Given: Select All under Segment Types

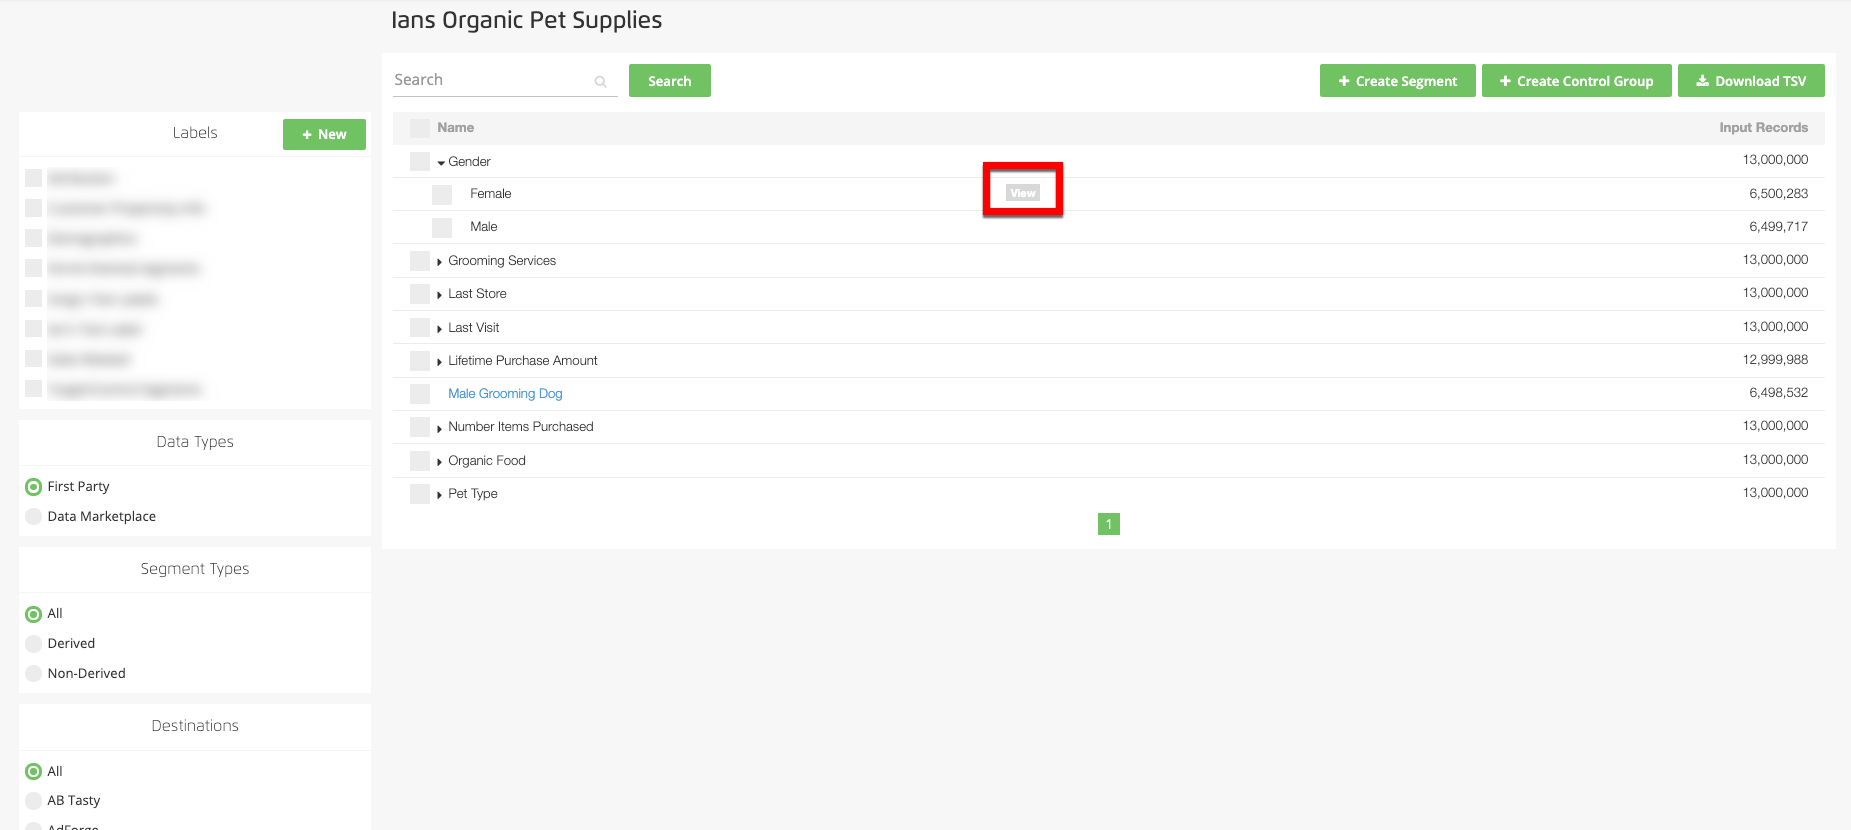Looking at the screenshot, I should (34, 614).
